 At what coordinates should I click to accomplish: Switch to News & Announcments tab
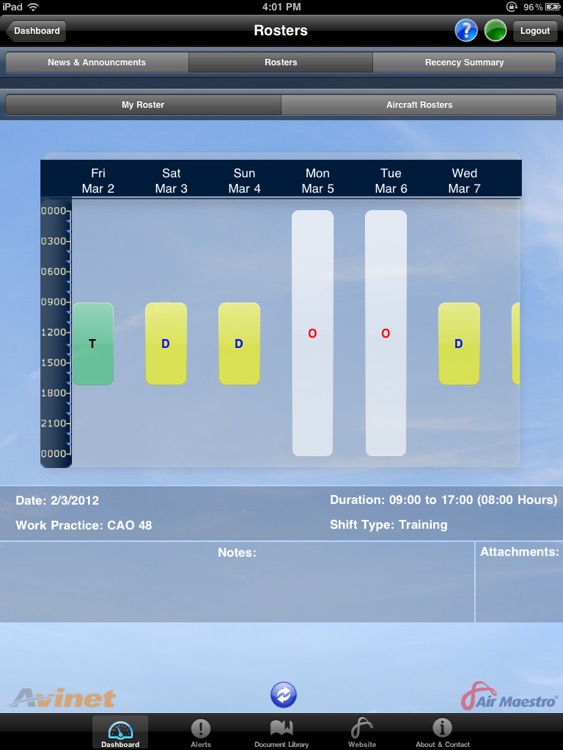point(97,63)
